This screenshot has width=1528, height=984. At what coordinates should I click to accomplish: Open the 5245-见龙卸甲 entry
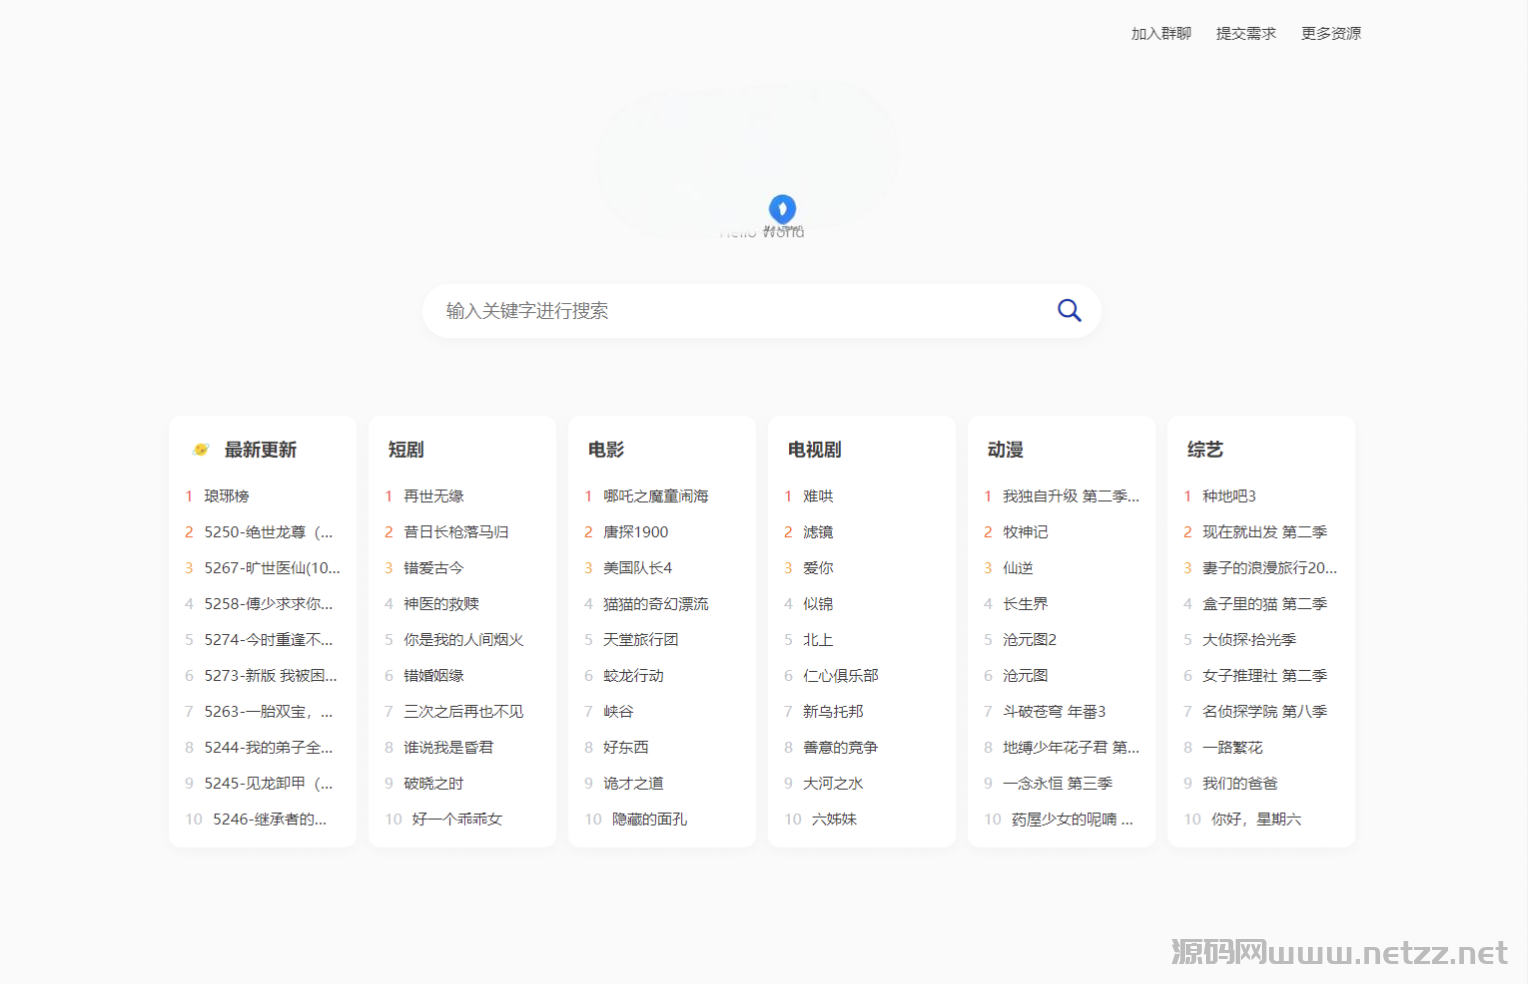tap(268, 784)
